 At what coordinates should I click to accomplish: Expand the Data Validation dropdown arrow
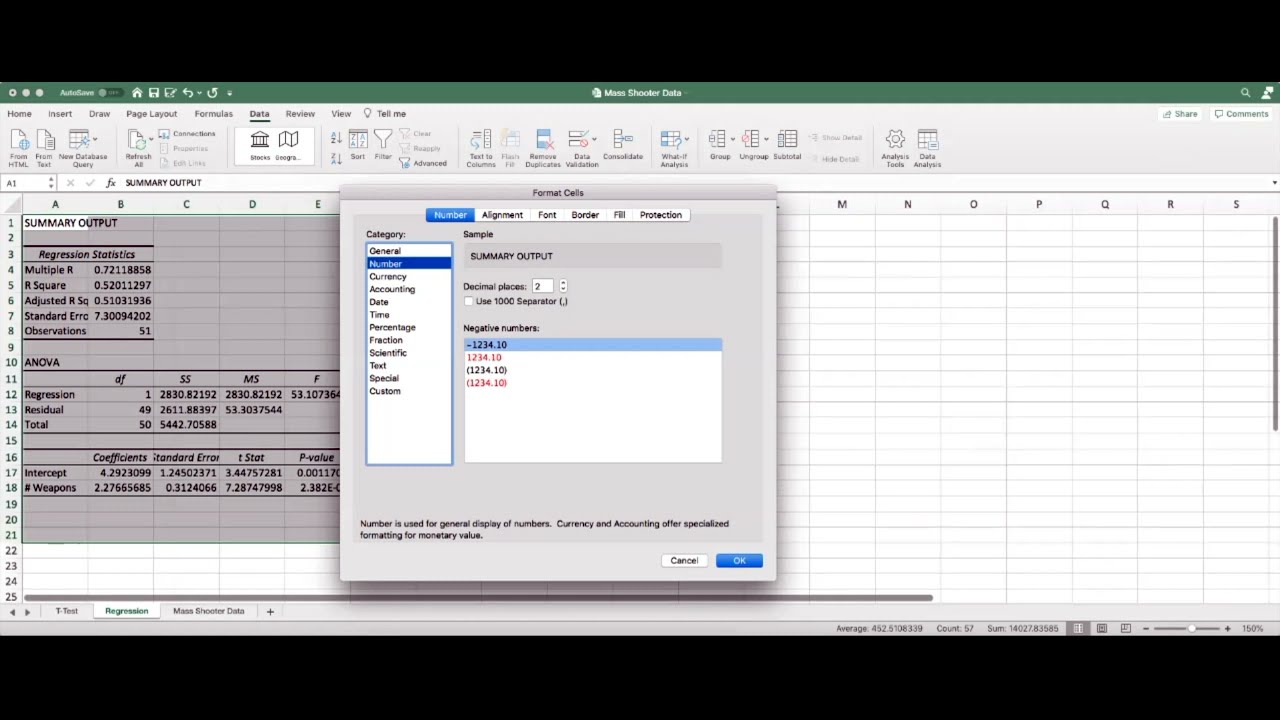tap(594, 139)
